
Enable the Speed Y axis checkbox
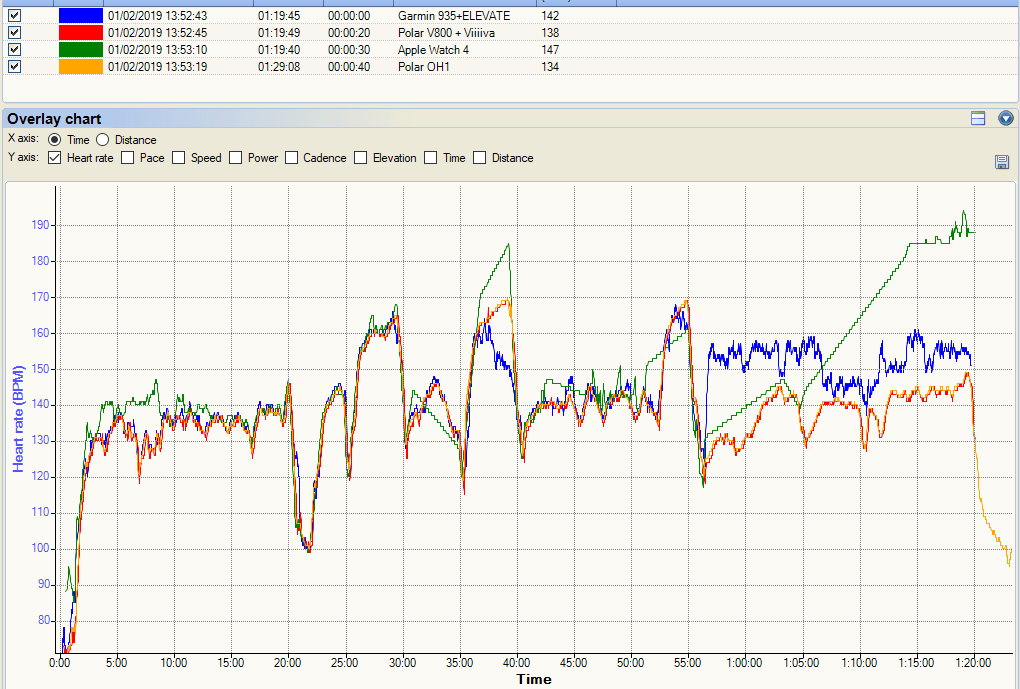pyautogui.click(x=178, y=158)
